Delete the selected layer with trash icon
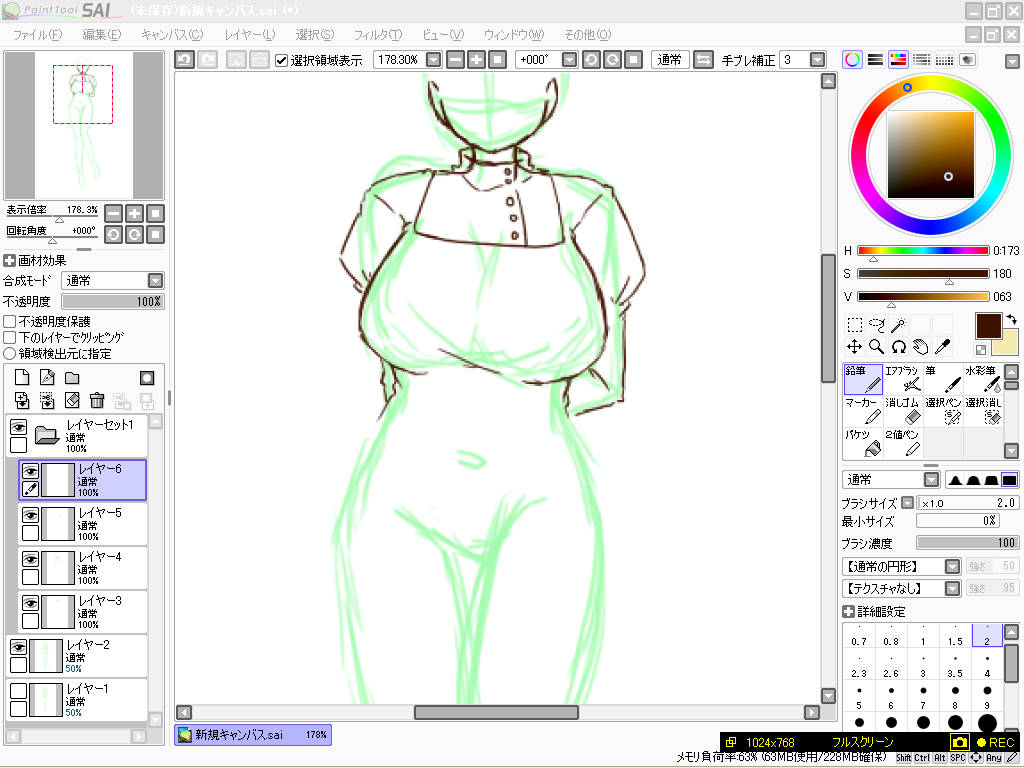The image size is (1024, 768). (97, 400)
